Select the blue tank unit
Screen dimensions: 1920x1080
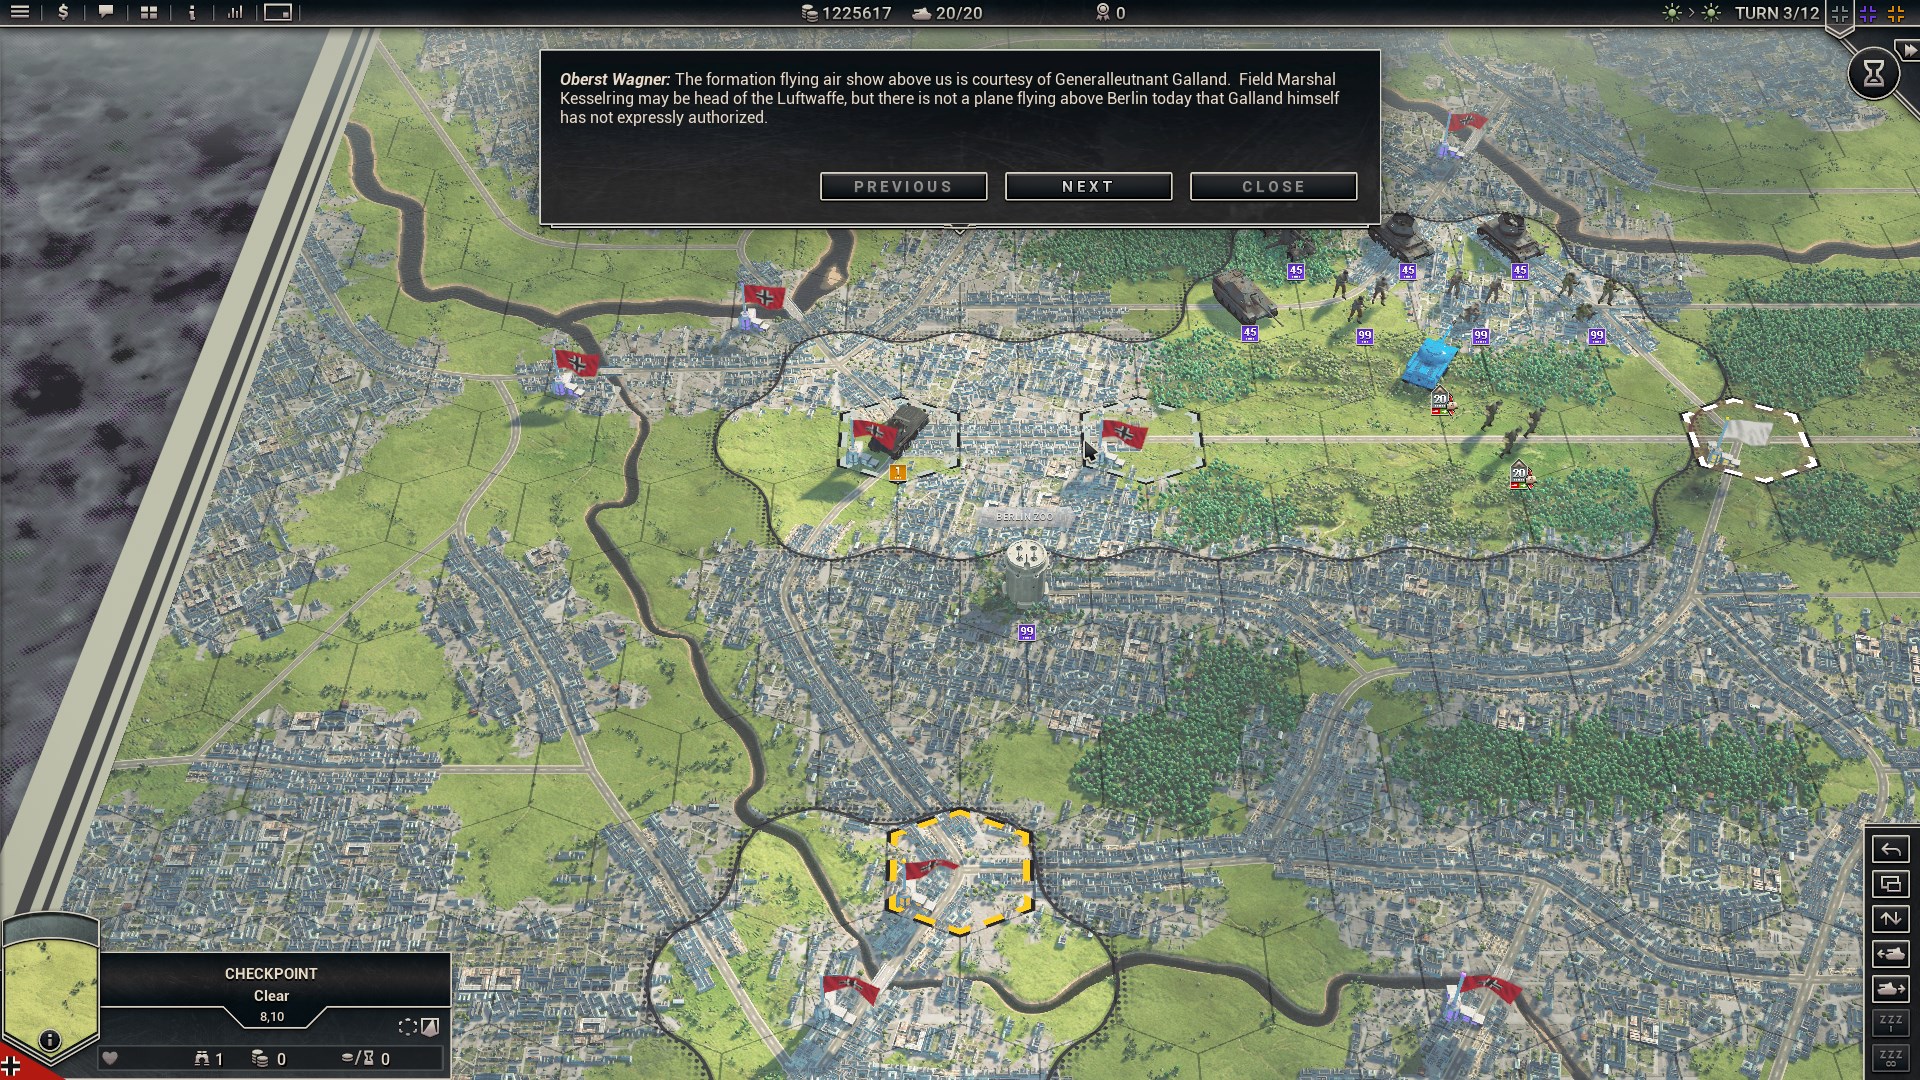pyautogui.click(x=1429, y=361)
